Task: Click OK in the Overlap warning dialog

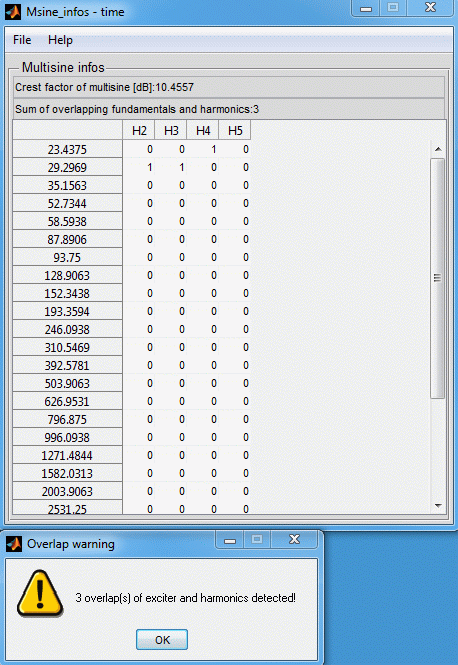Action: pyautogui.click(x=162, y=640)
